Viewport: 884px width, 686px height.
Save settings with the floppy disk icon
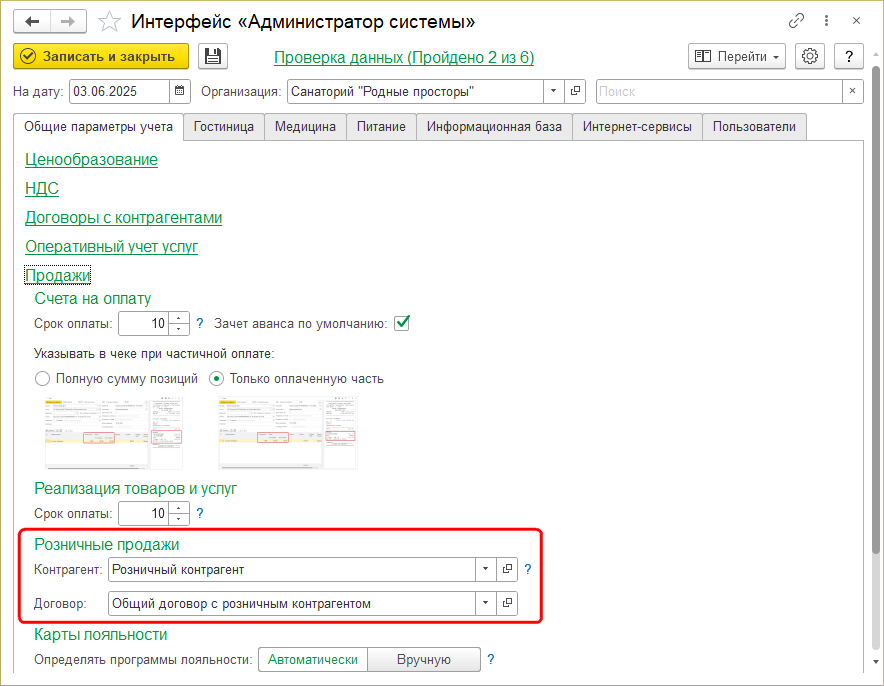[213, 56]
